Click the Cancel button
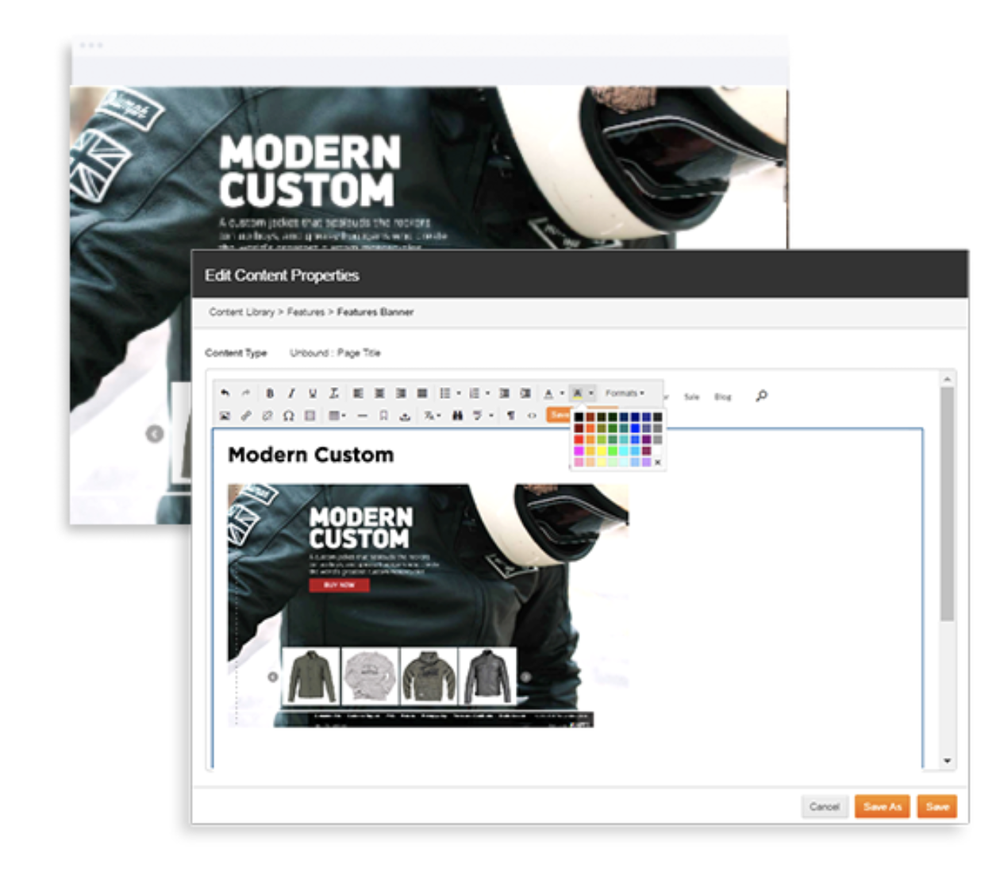Viewport: 1000px width, 890px height. click(825, 806)
